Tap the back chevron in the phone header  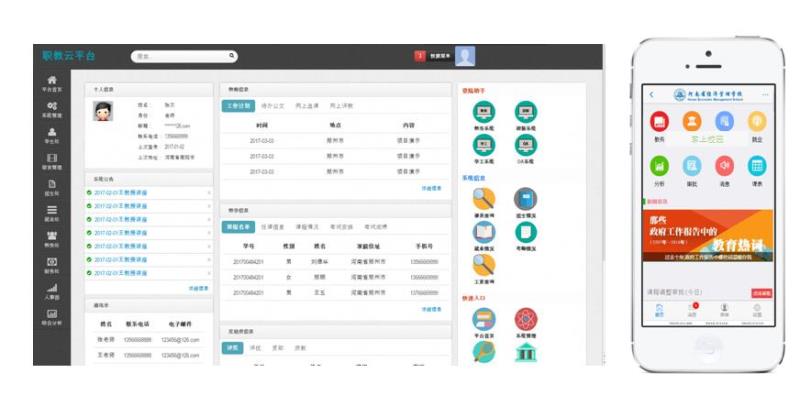(652, 95)
